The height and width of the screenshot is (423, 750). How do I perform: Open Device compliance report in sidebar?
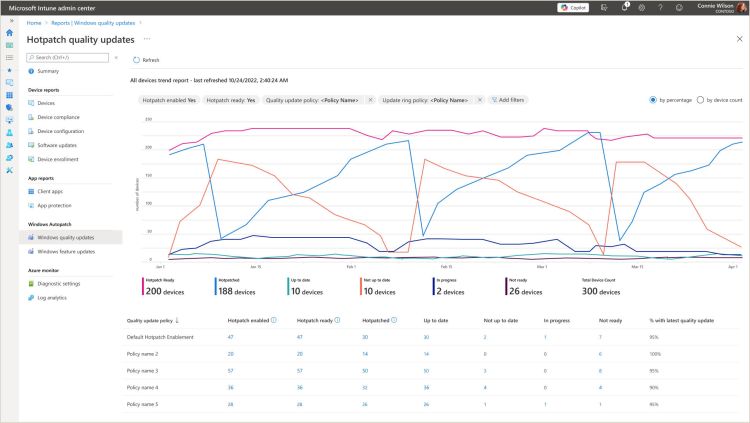[x=60, y=117]
